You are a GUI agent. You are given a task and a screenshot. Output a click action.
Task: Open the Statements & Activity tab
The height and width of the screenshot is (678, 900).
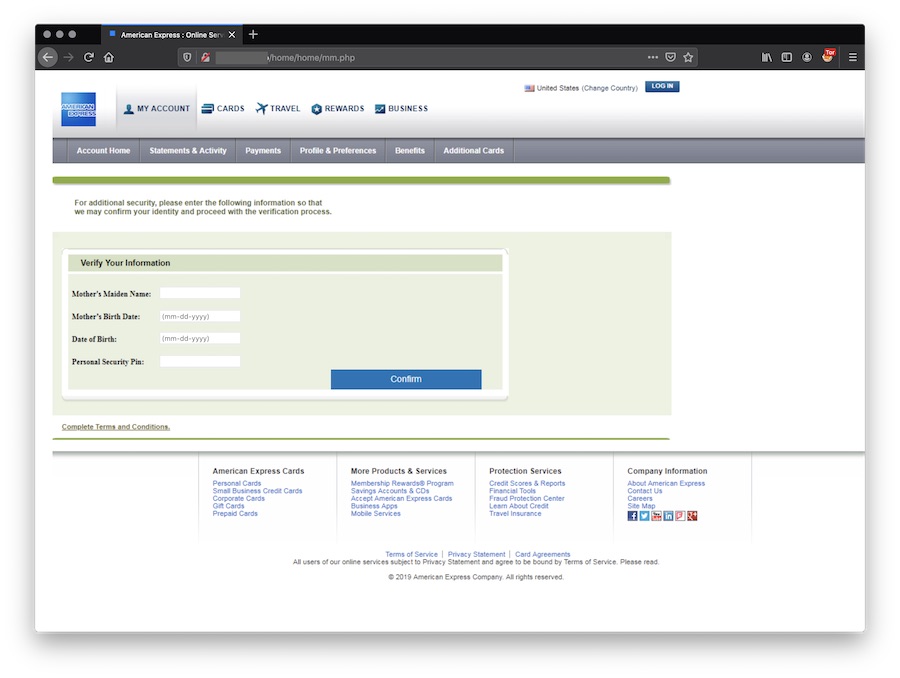[188, 151]
